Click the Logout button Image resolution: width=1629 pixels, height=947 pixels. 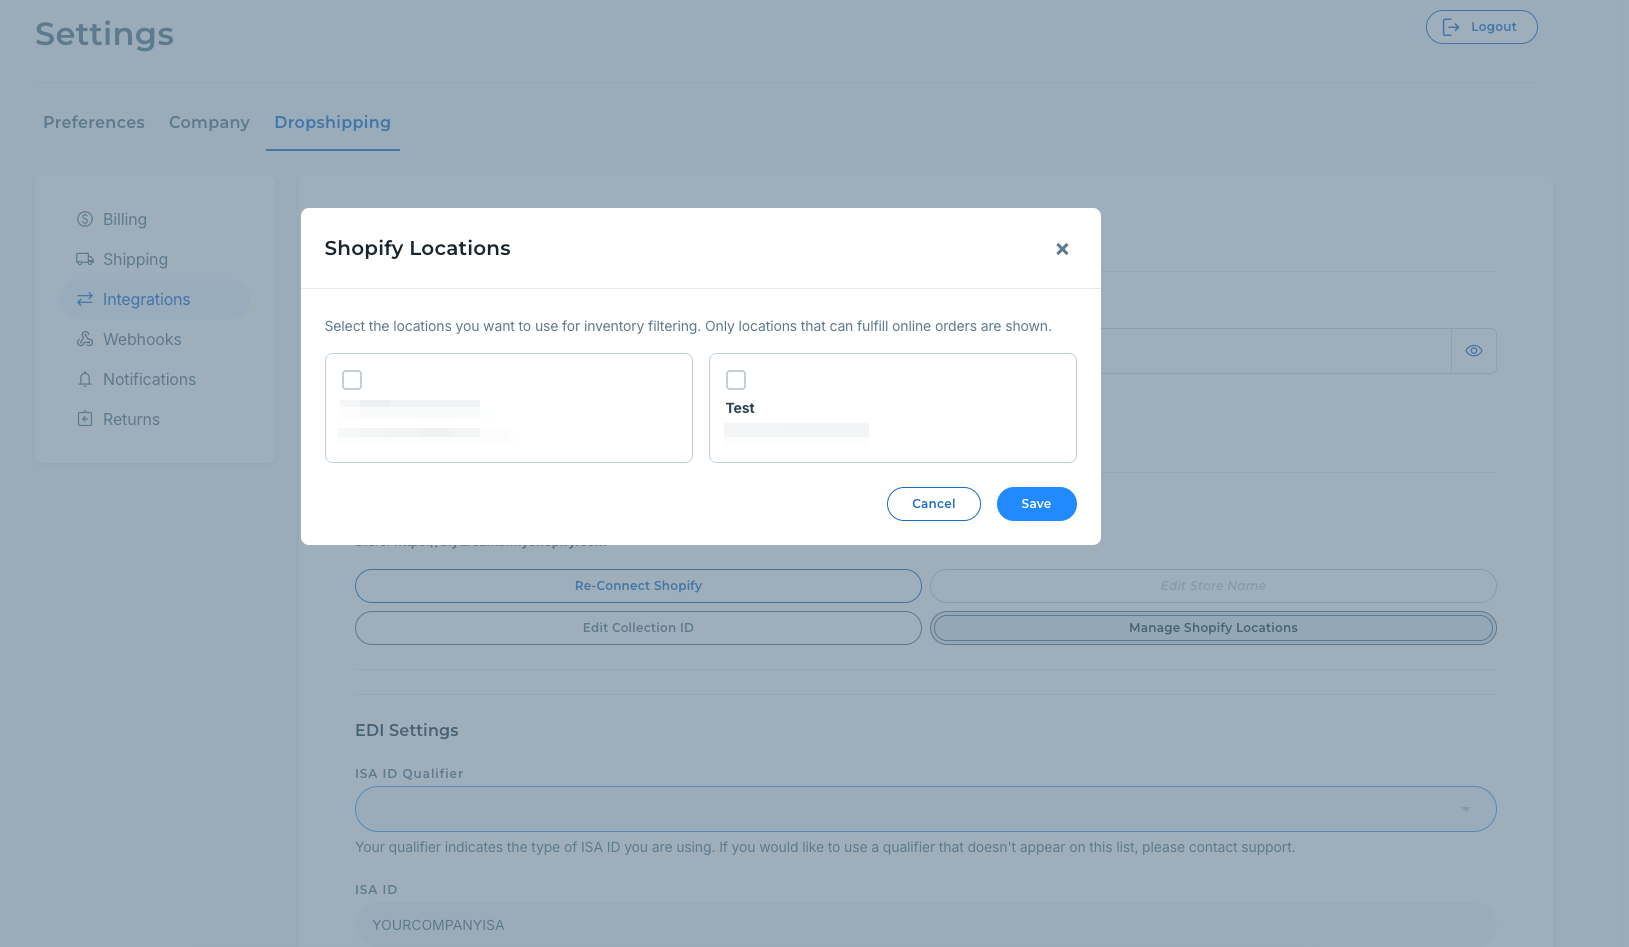point(1481,27)
